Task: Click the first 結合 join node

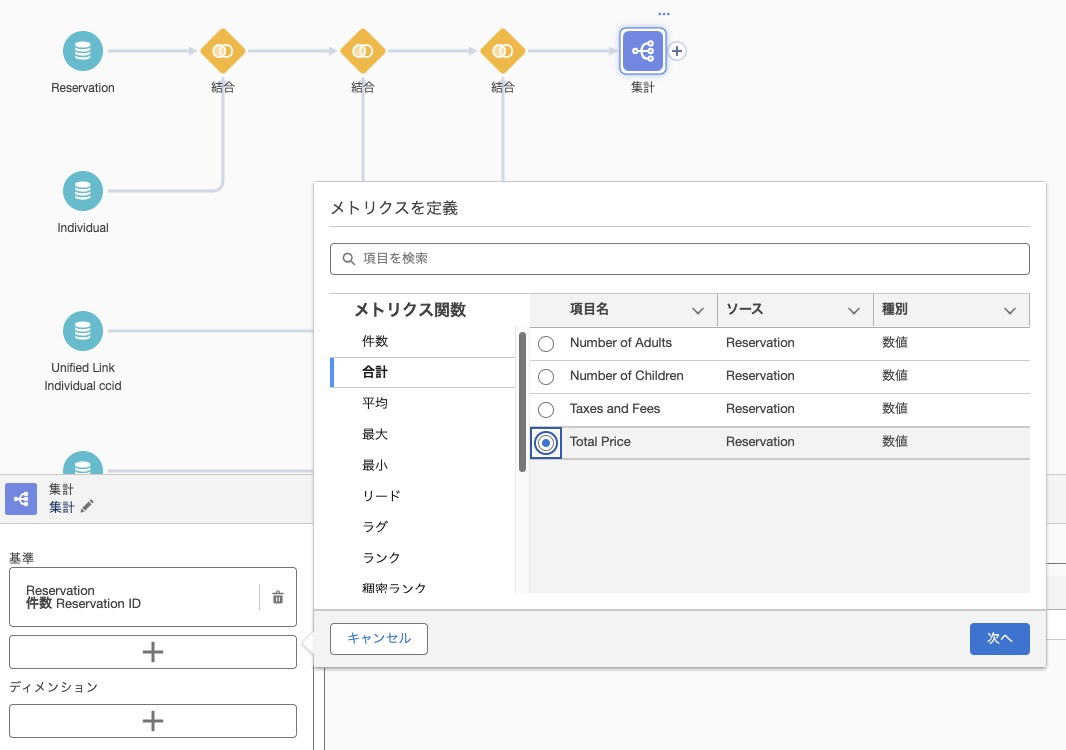Action: (x=223, y=51)
